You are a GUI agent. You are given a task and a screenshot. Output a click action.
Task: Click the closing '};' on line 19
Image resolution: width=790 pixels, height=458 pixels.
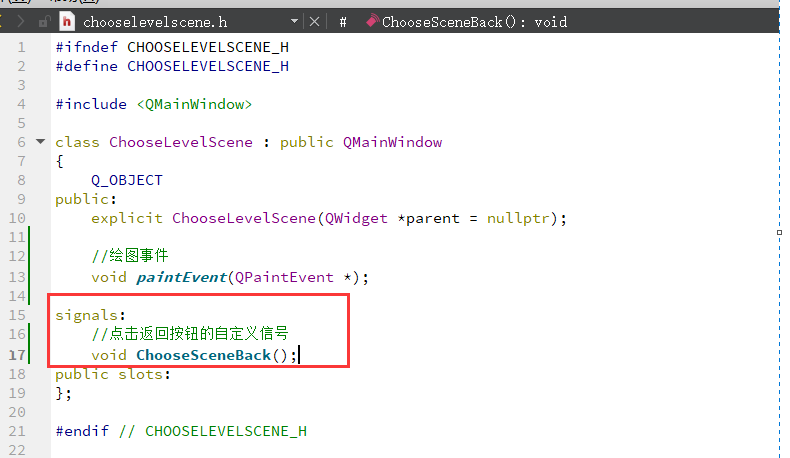tap(63, 394)
